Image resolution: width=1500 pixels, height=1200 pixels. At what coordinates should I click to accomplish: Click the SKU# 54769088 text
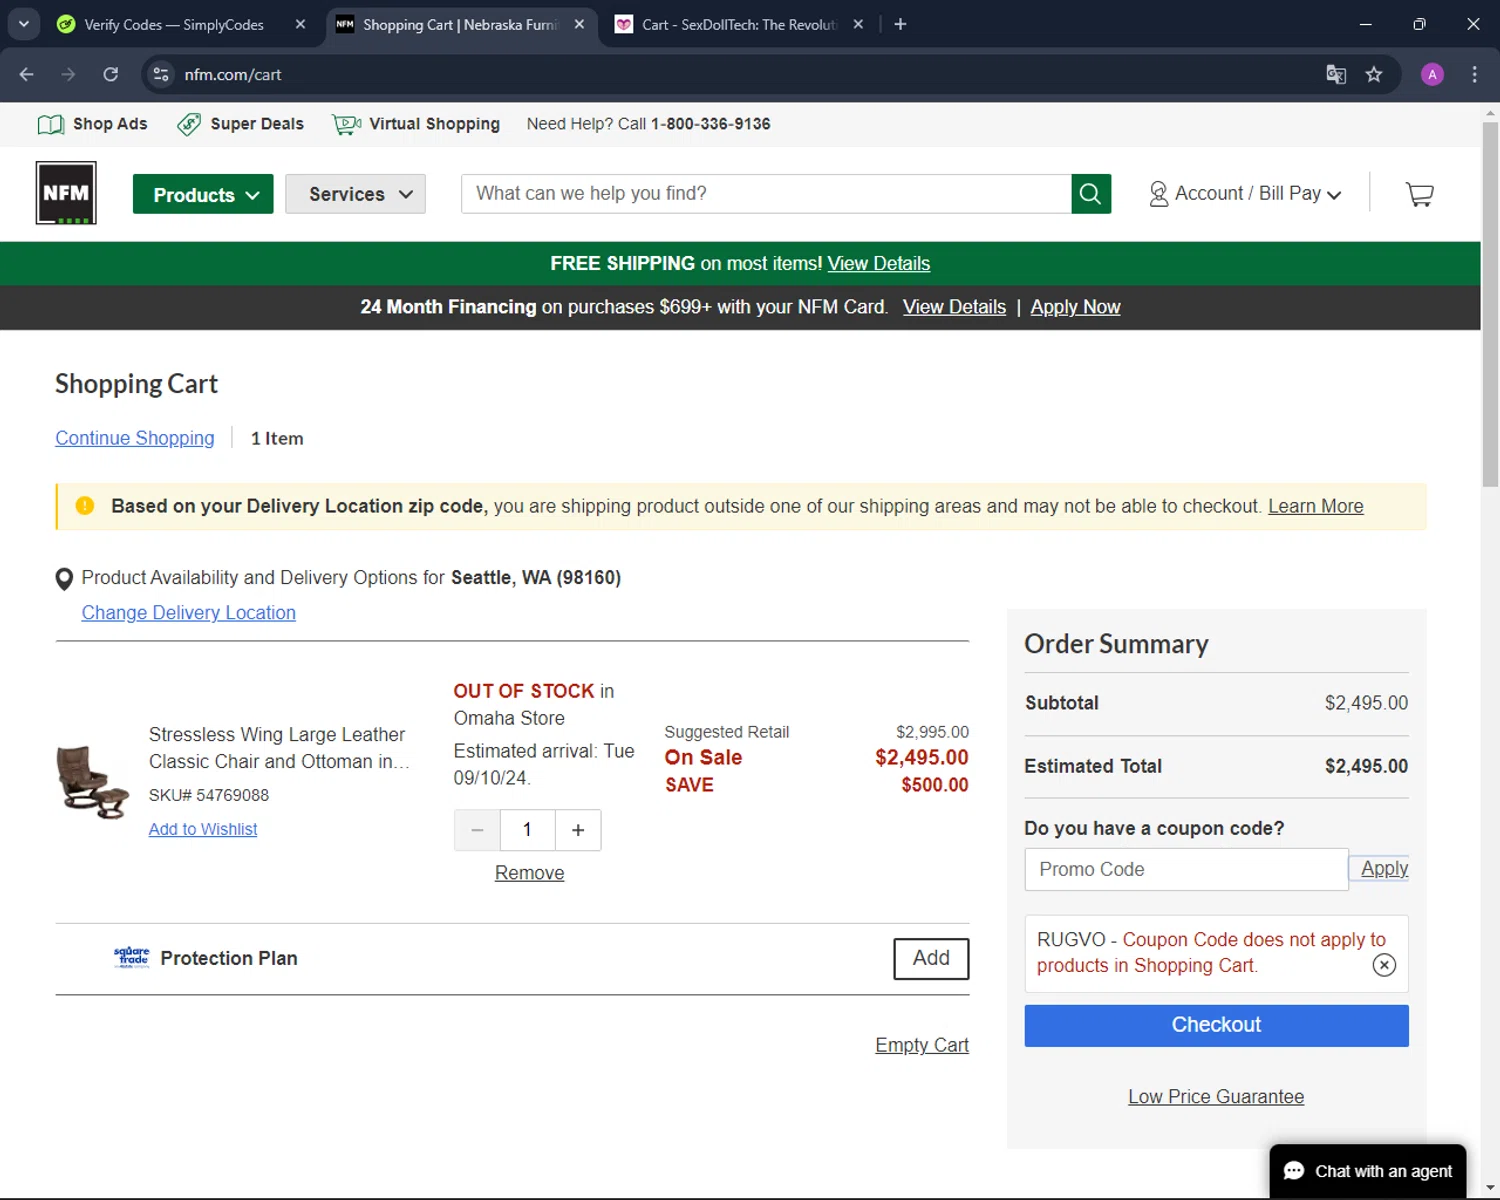pos(209,795)
